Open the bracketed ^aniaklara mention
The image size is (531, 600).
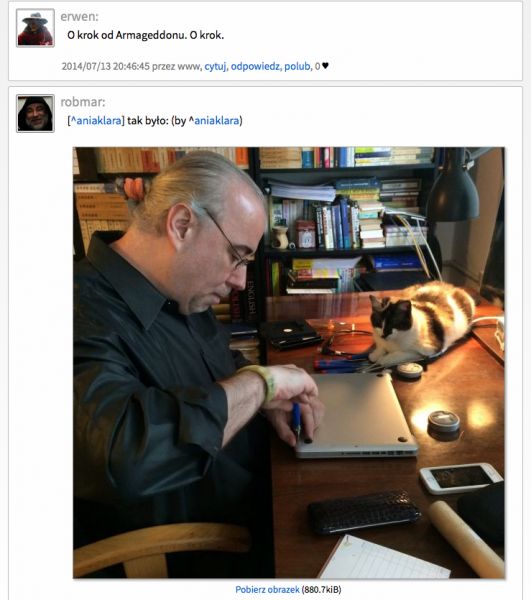(96, 121)
